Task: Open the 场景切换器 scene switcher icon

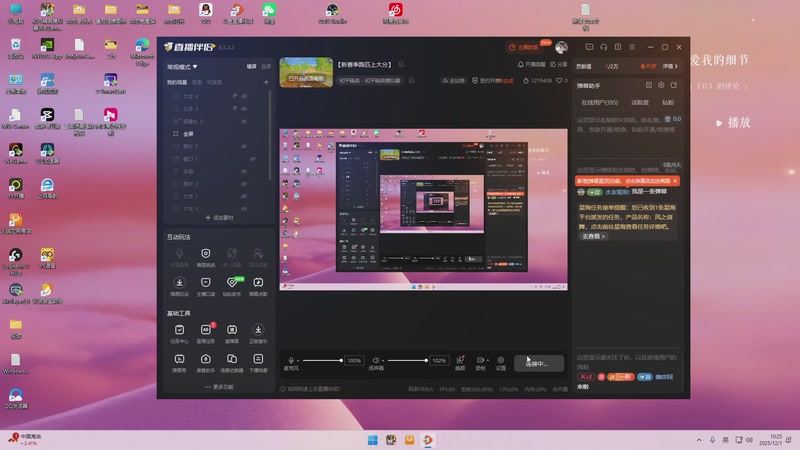Action: (x=232, y=359)
